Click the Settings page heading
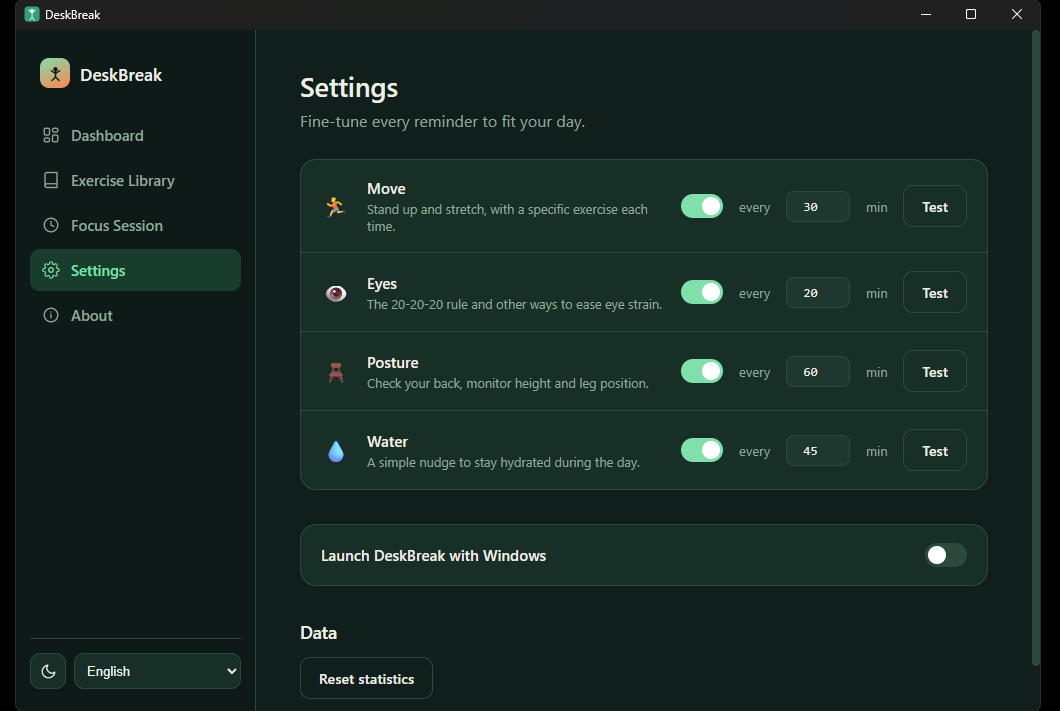 click(349, 89)
